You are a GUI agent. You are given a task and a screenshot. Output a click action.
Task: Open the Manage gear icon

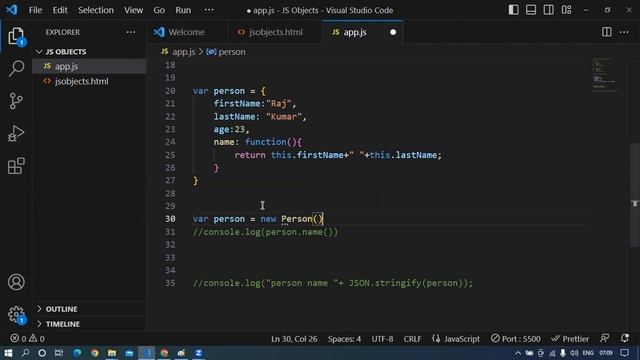[16, 314]
